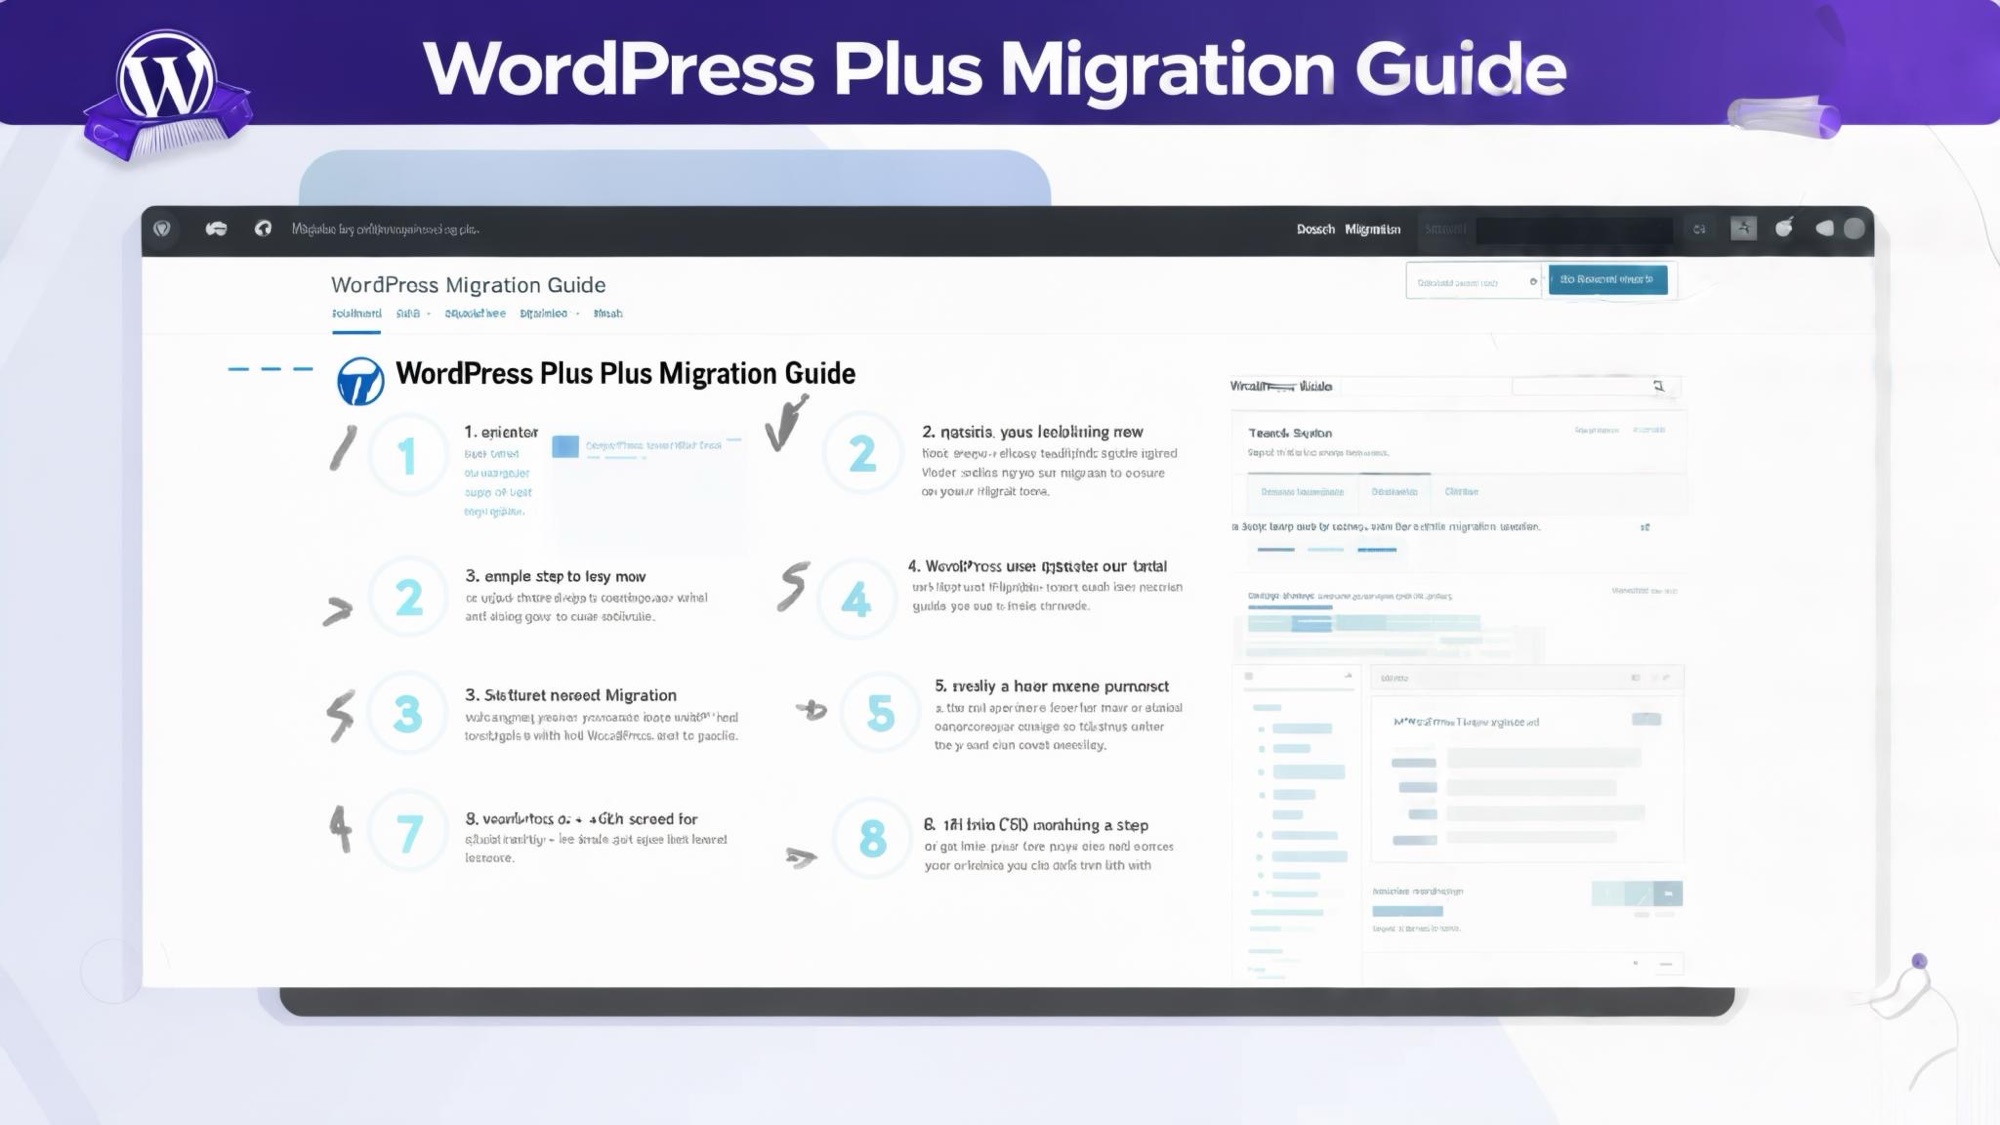The width and height of the screenshot is (2000, 1125).
Task: Click the circular refresh icon in dark toolbar
Action: click(x=263, y=229)
